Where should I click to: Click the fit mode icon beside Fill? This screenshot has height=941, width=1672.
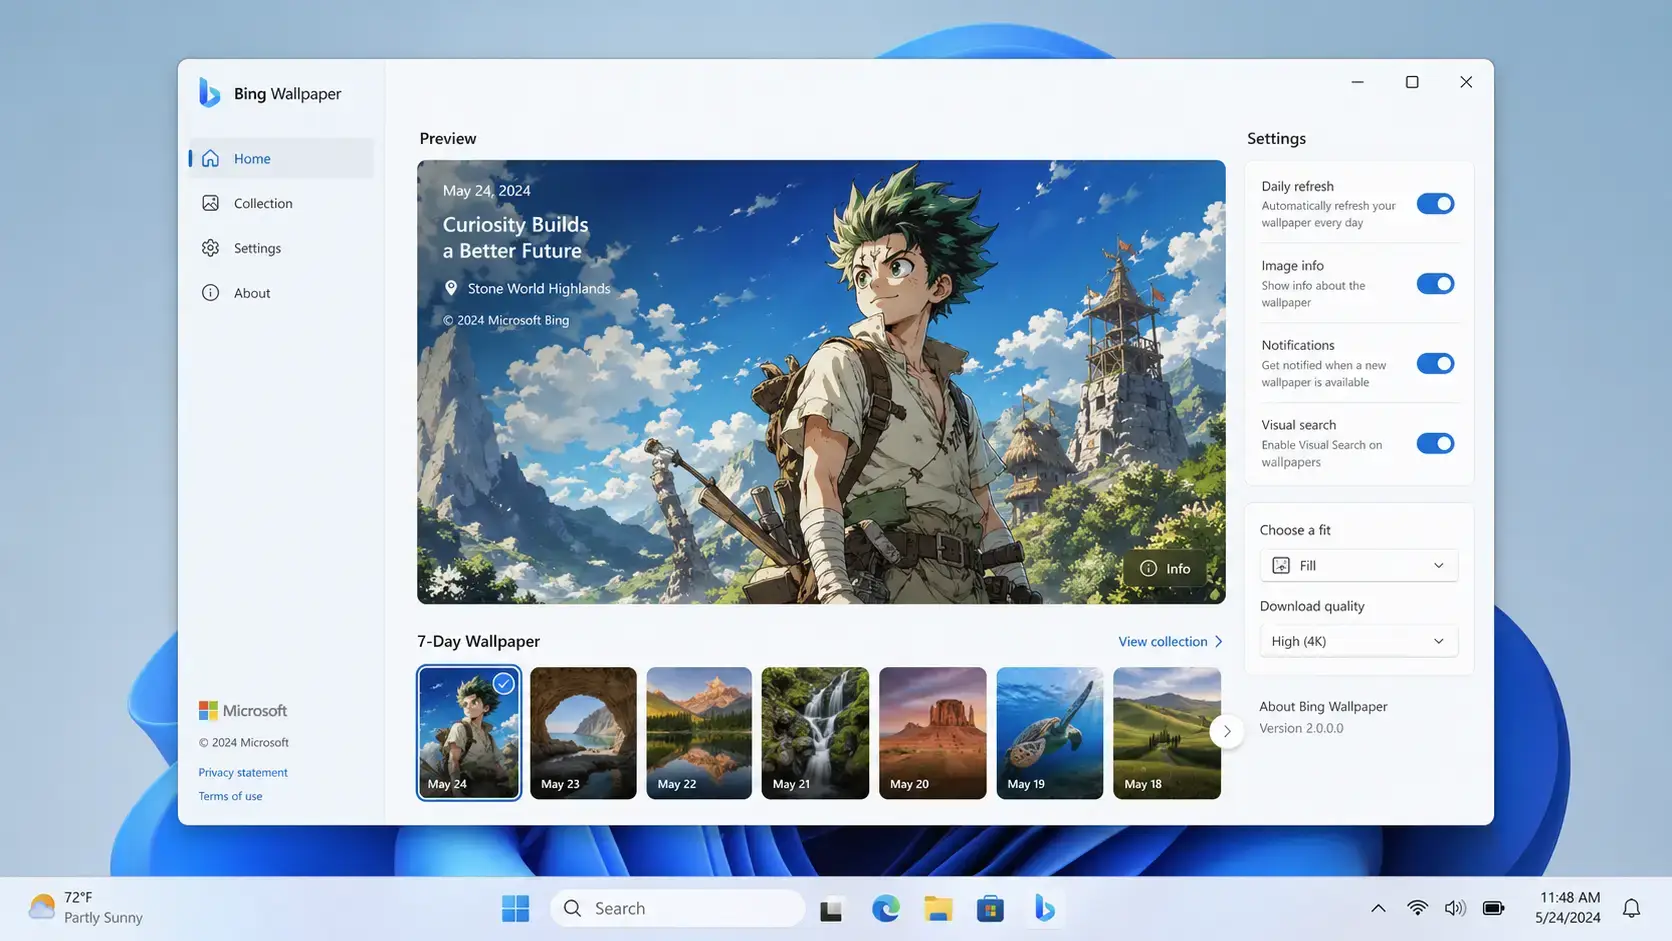1281,565
